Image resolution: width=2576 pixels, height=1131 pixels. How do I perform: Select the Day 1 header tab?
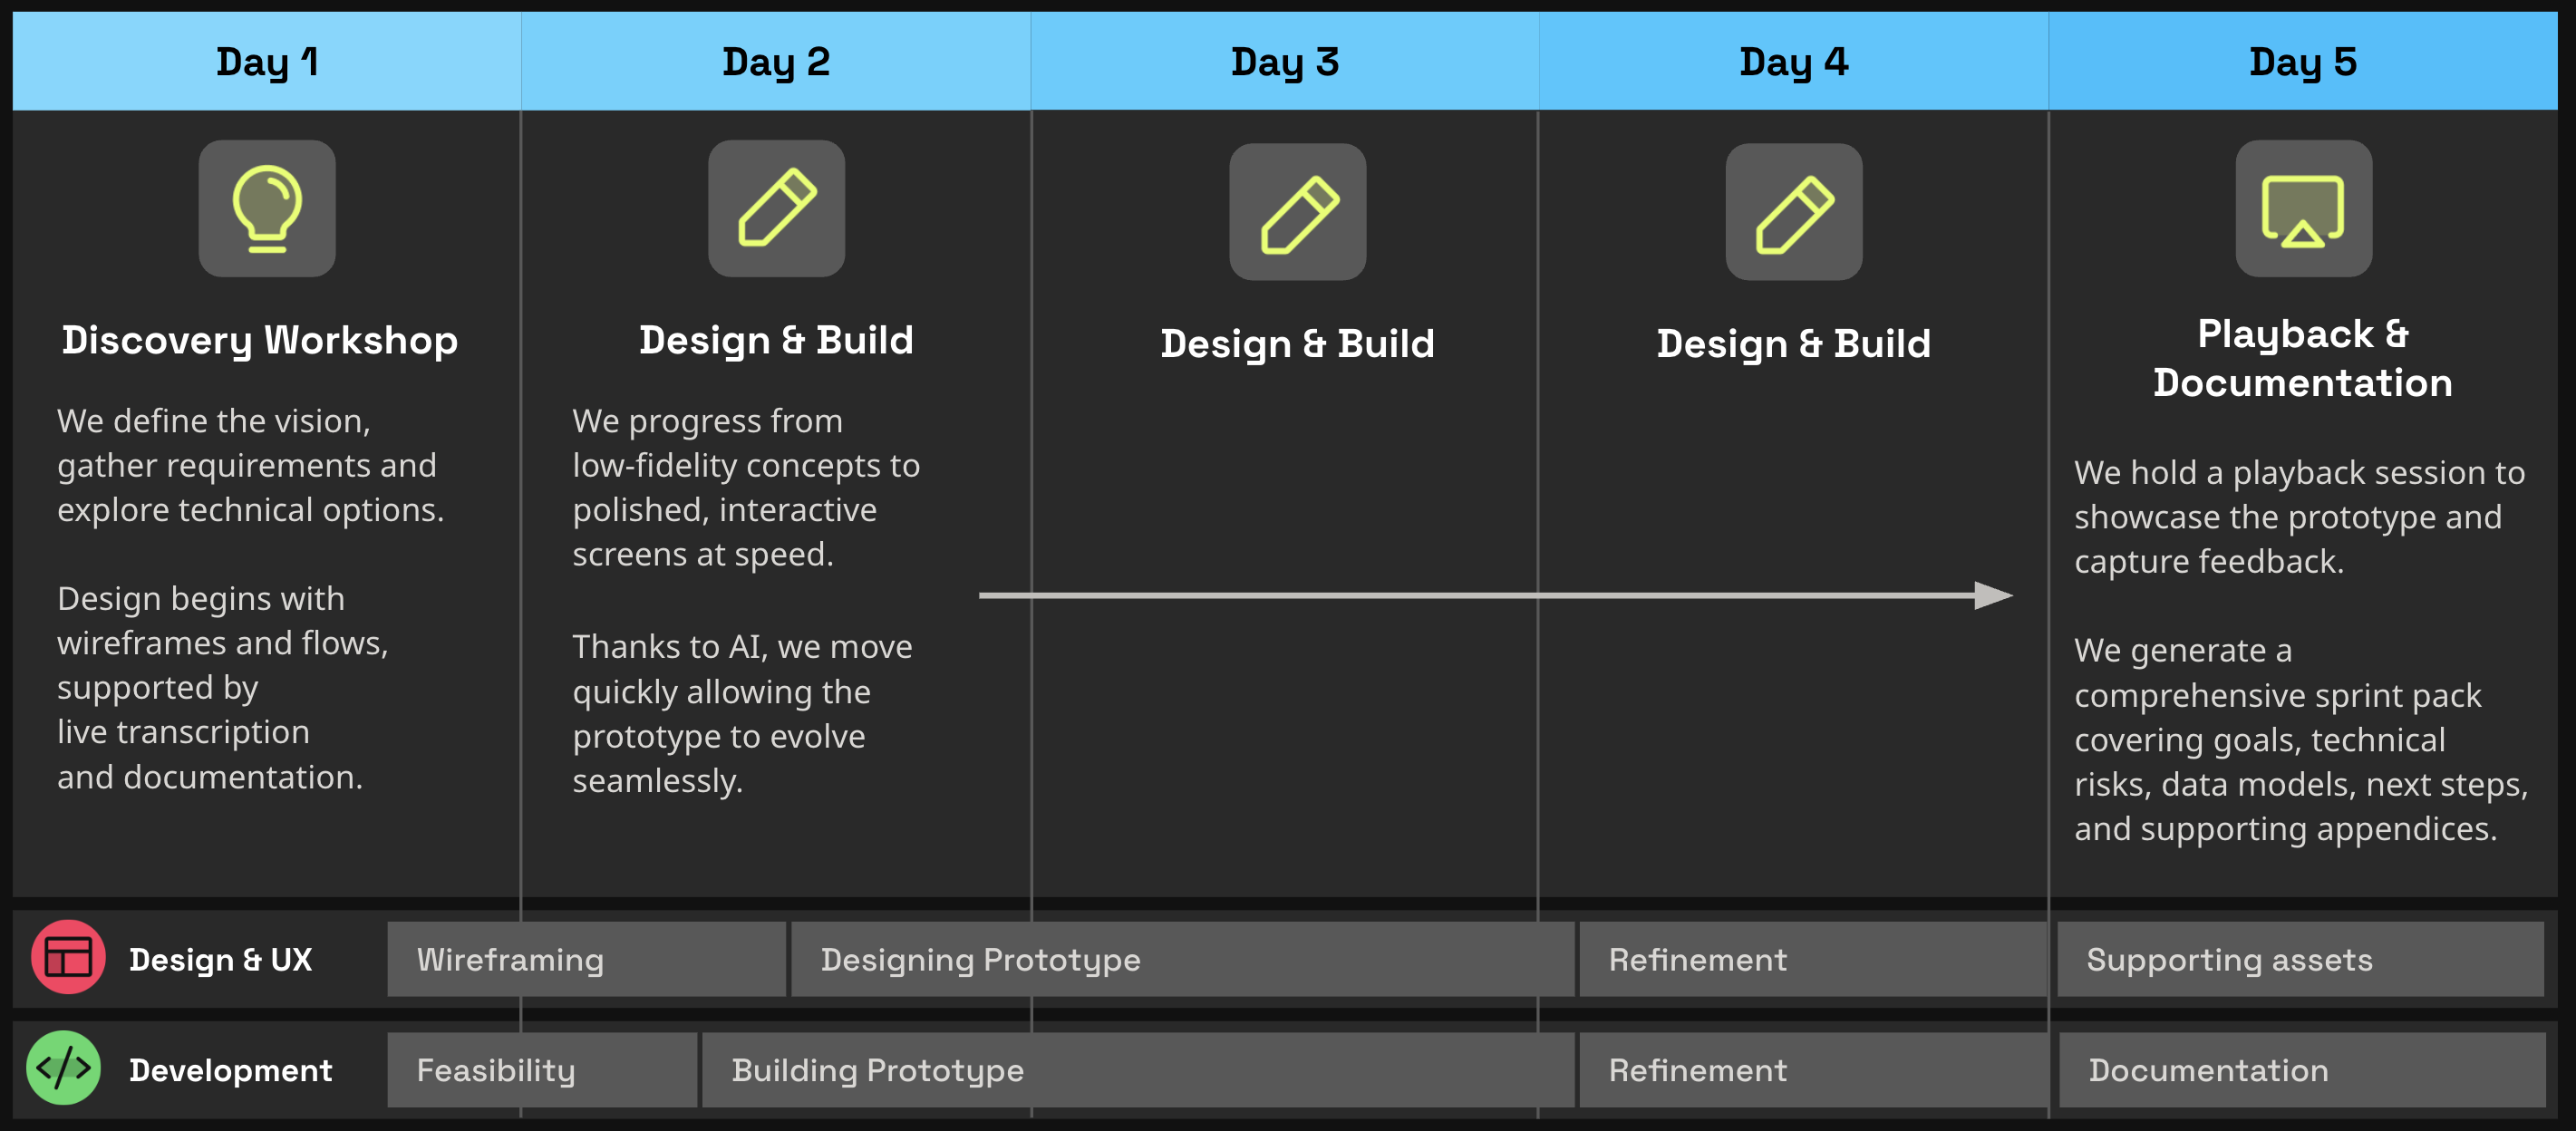click(267, 61)
